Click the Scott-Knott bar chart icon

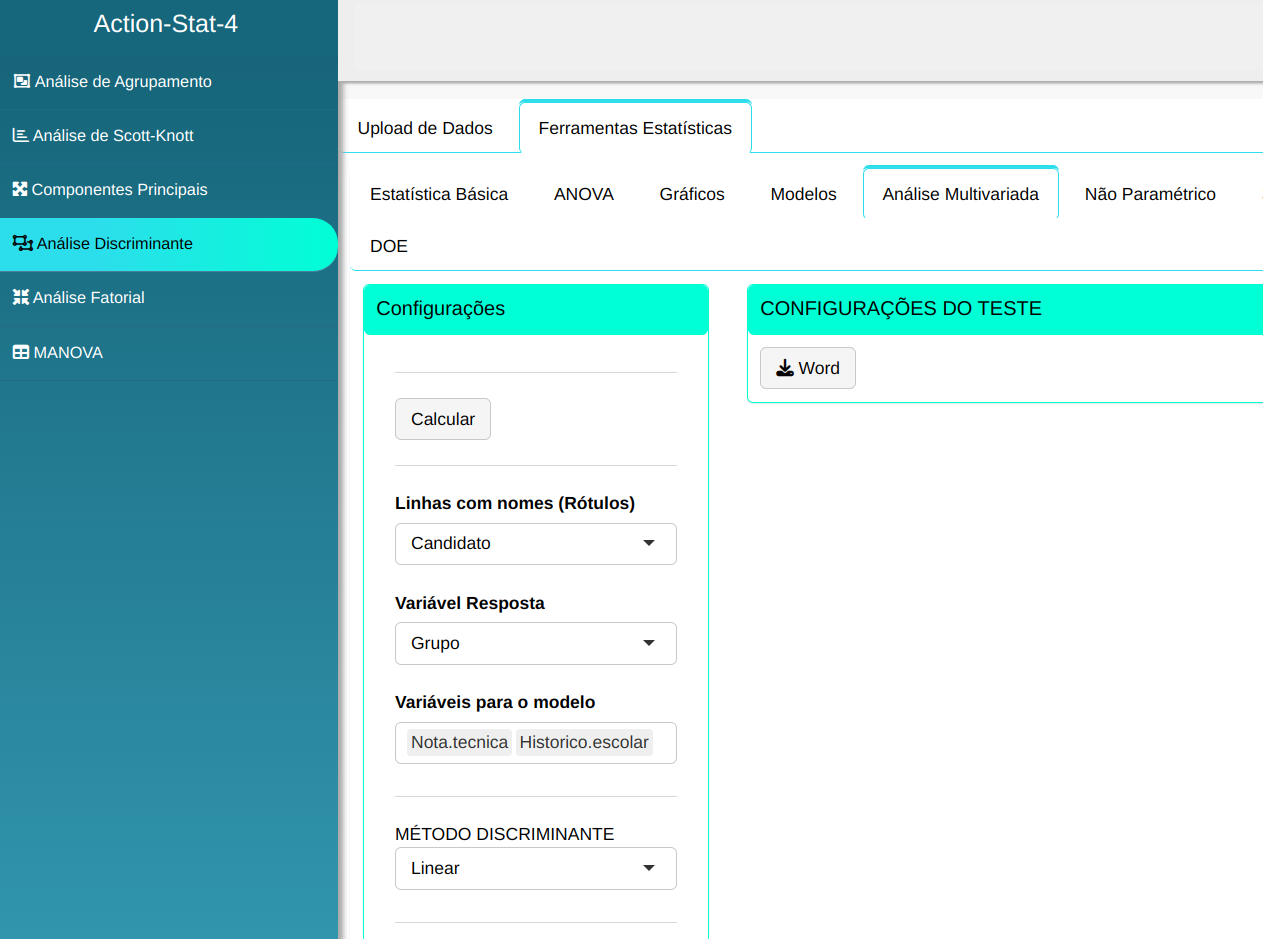click(x=20, y=135)
